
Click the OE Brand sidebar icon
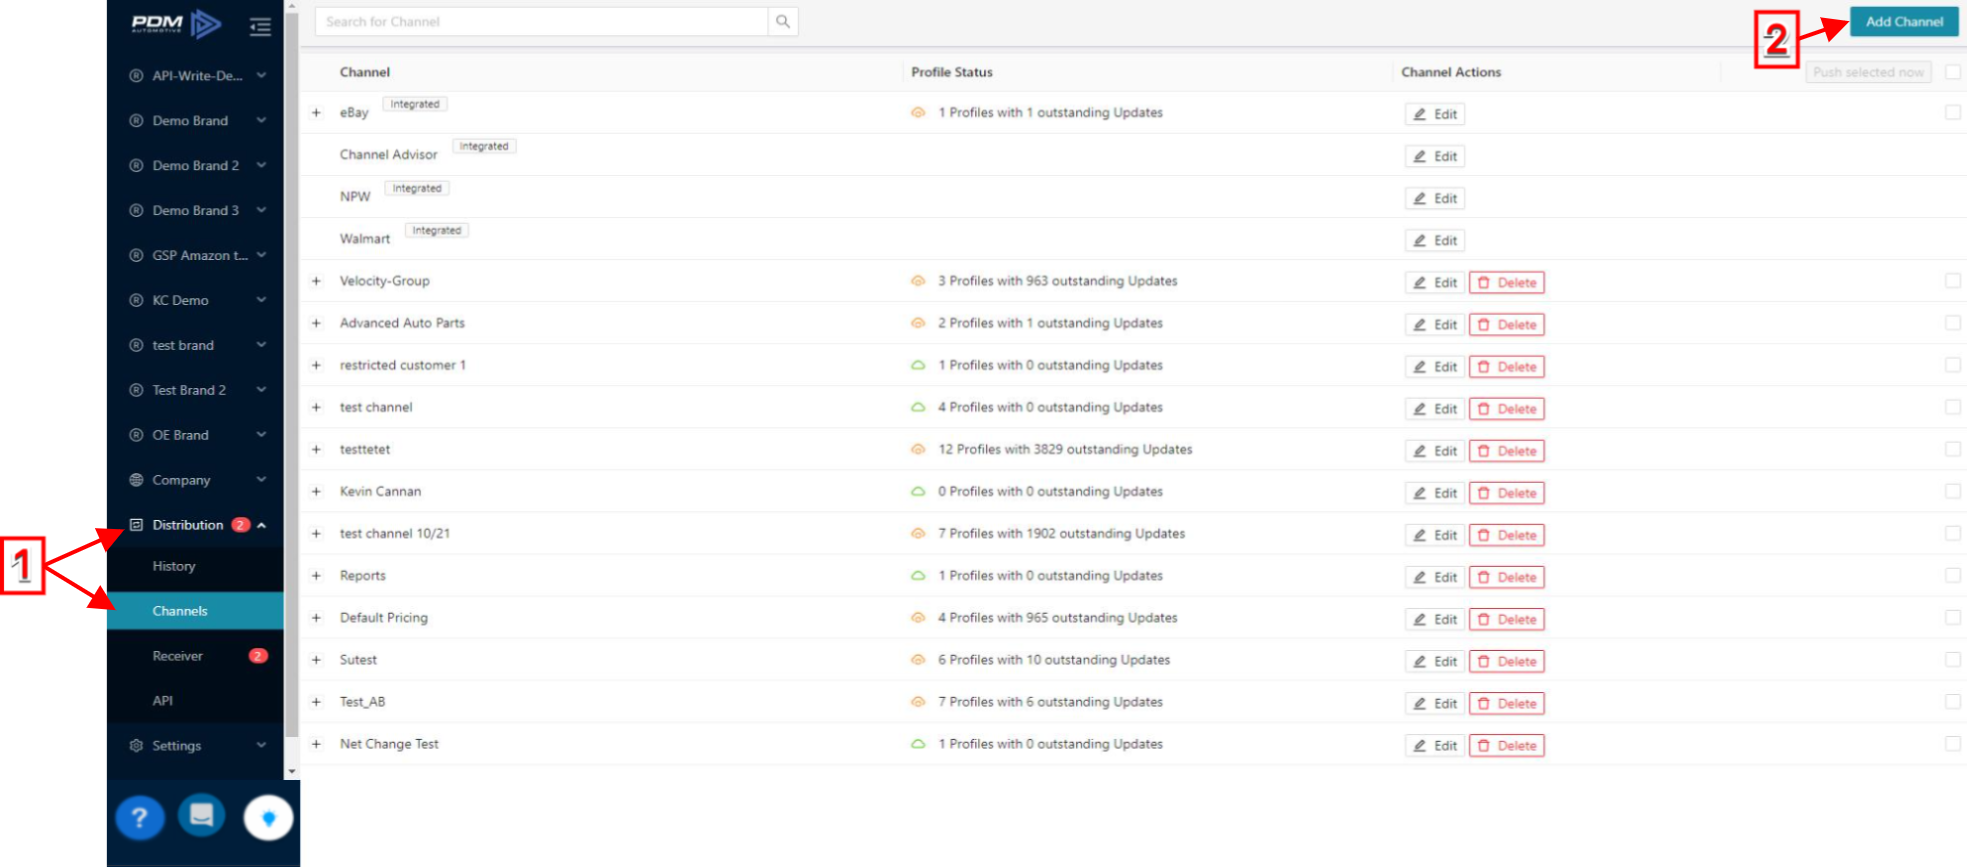[x=136, y=435]
